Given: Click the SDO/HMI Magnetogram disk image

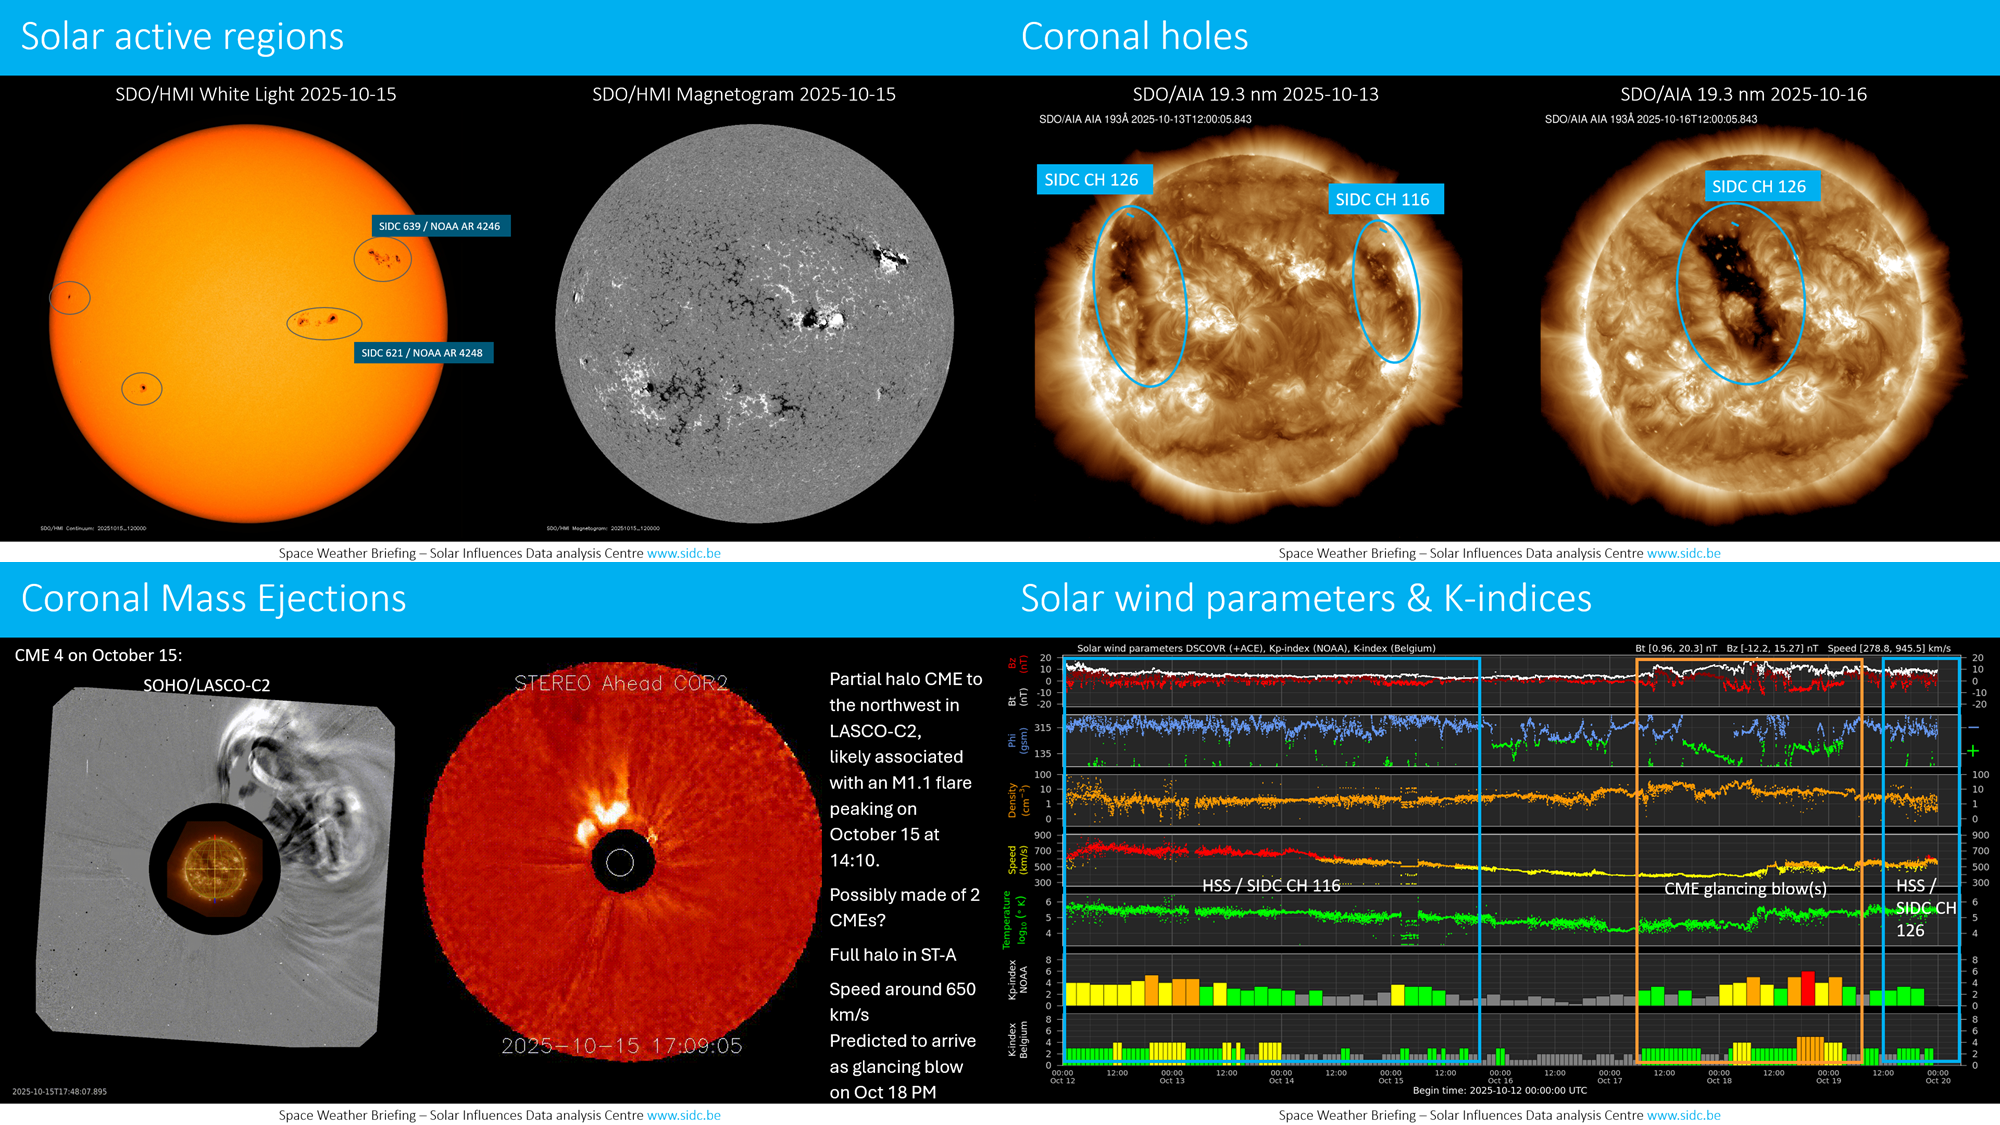Looking at the screenshot, I should [754, 322].
